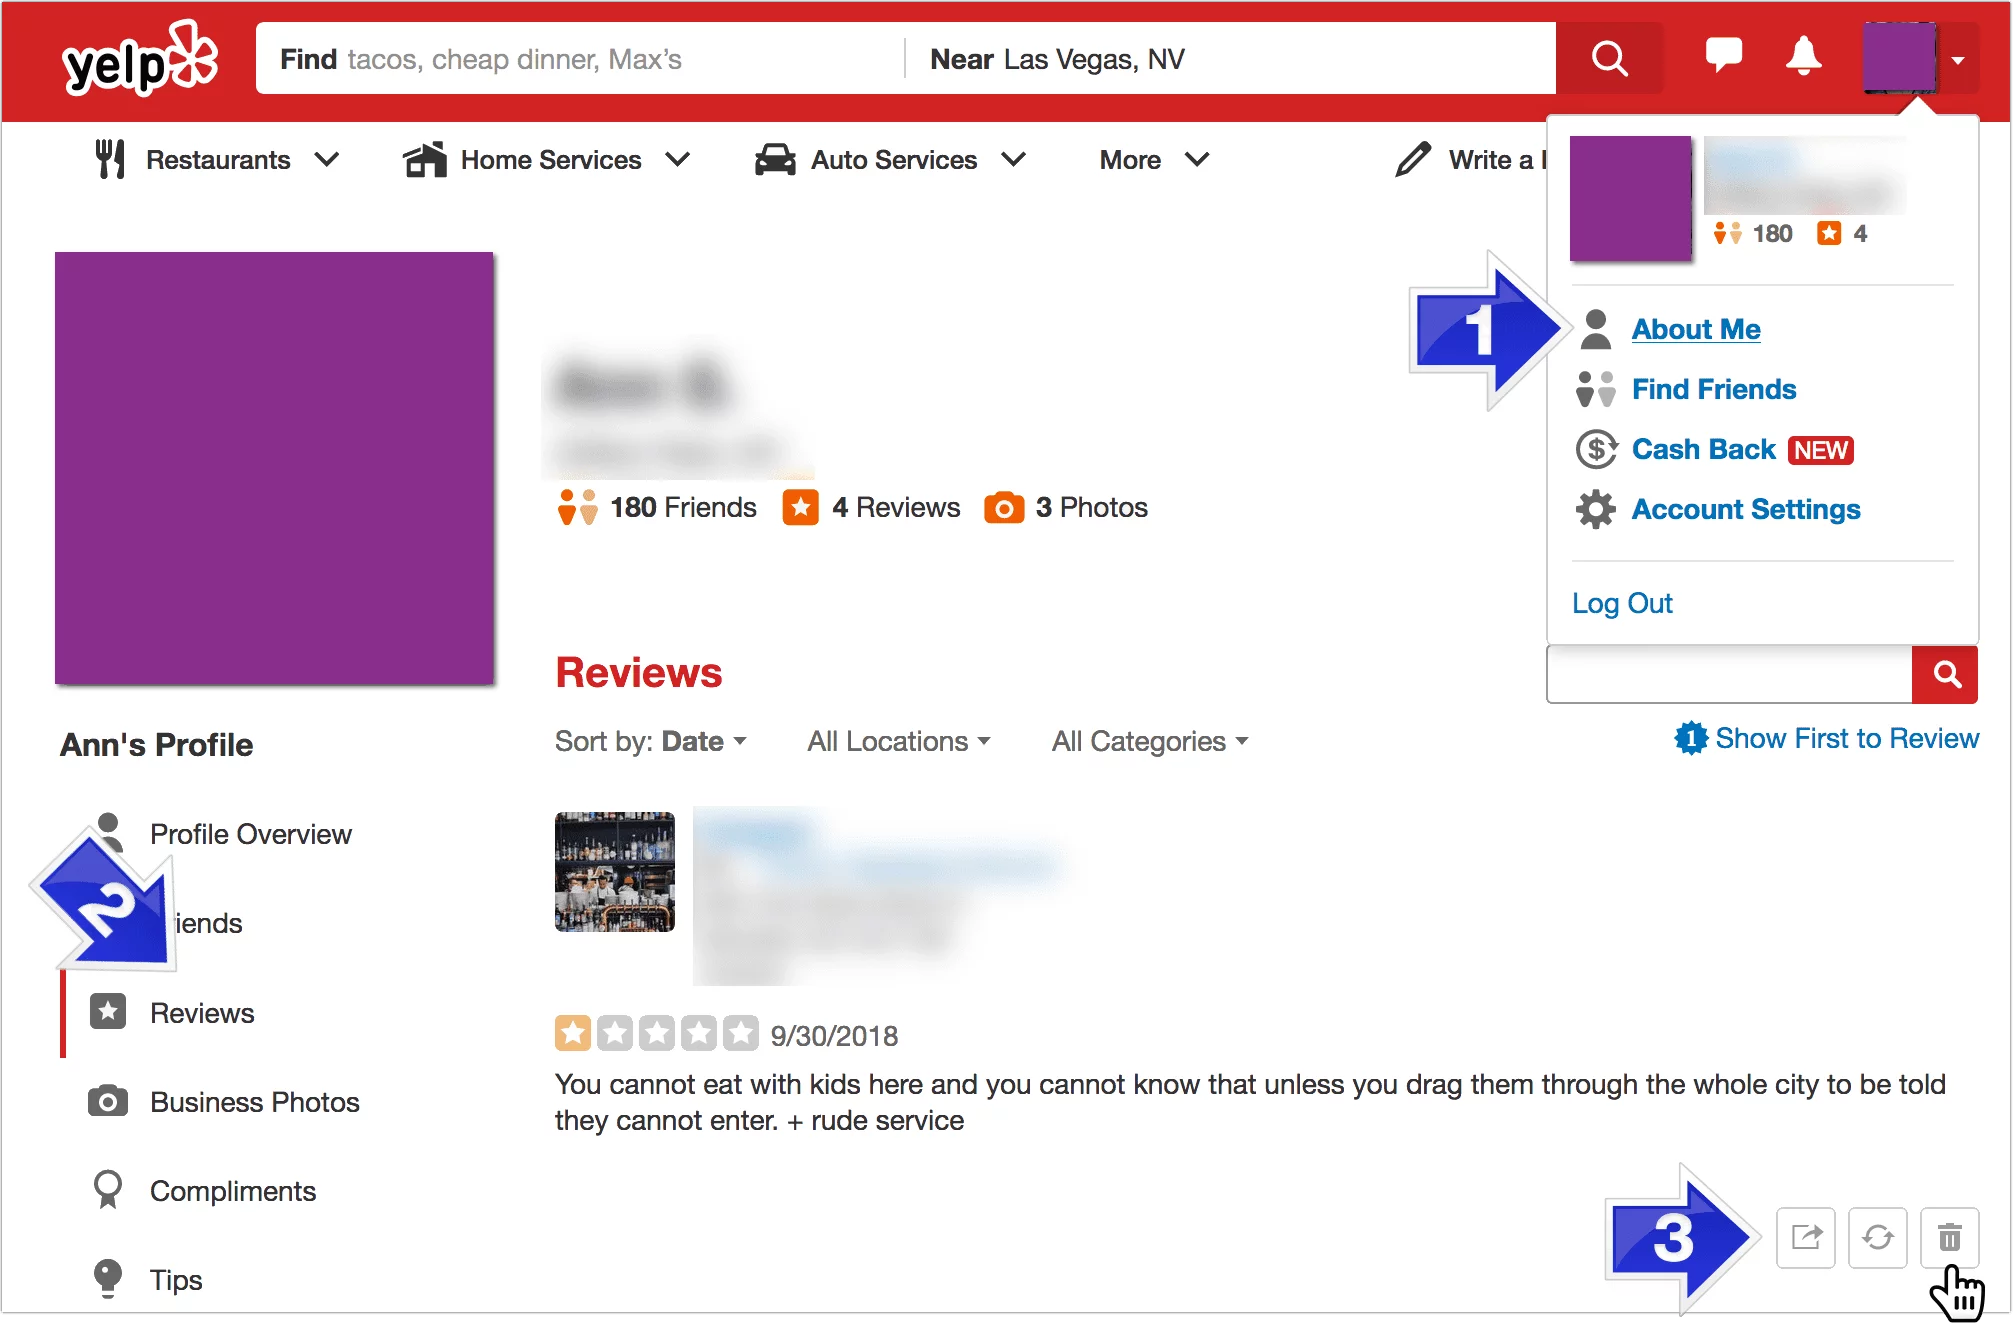
Task: Click the Business Photos camera icon
Action: [108, 1101]
